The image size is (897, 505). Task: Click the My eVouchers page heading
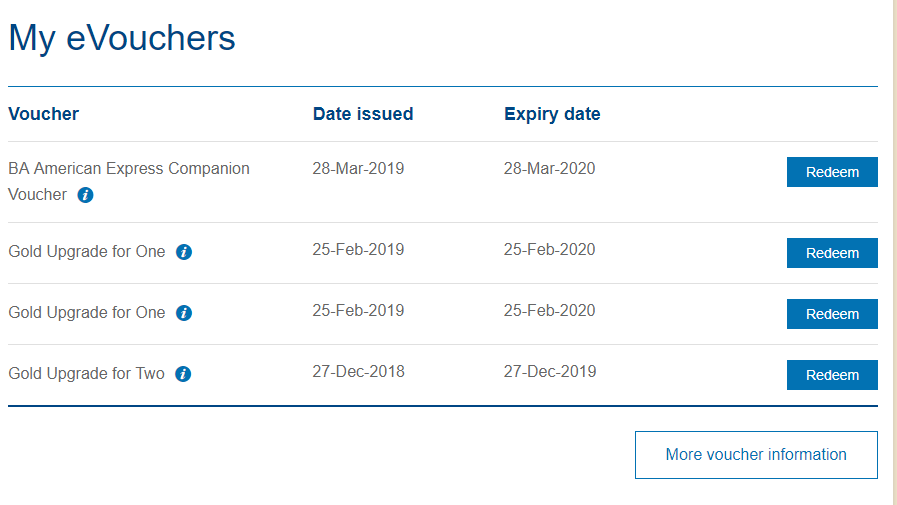click(122, 38)
